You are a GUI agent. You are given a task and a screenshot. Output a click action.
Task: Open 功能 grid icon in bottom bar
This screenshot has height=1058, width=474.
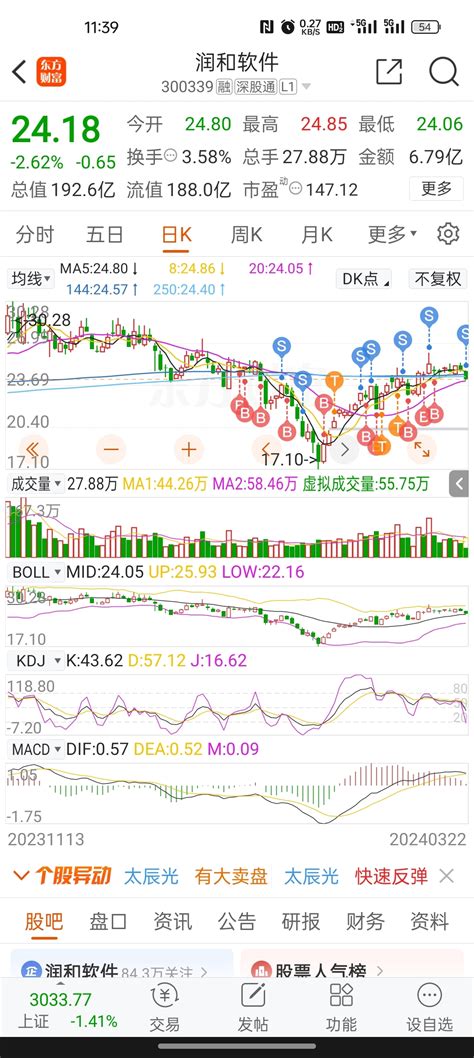click(x=341, y=1009)
